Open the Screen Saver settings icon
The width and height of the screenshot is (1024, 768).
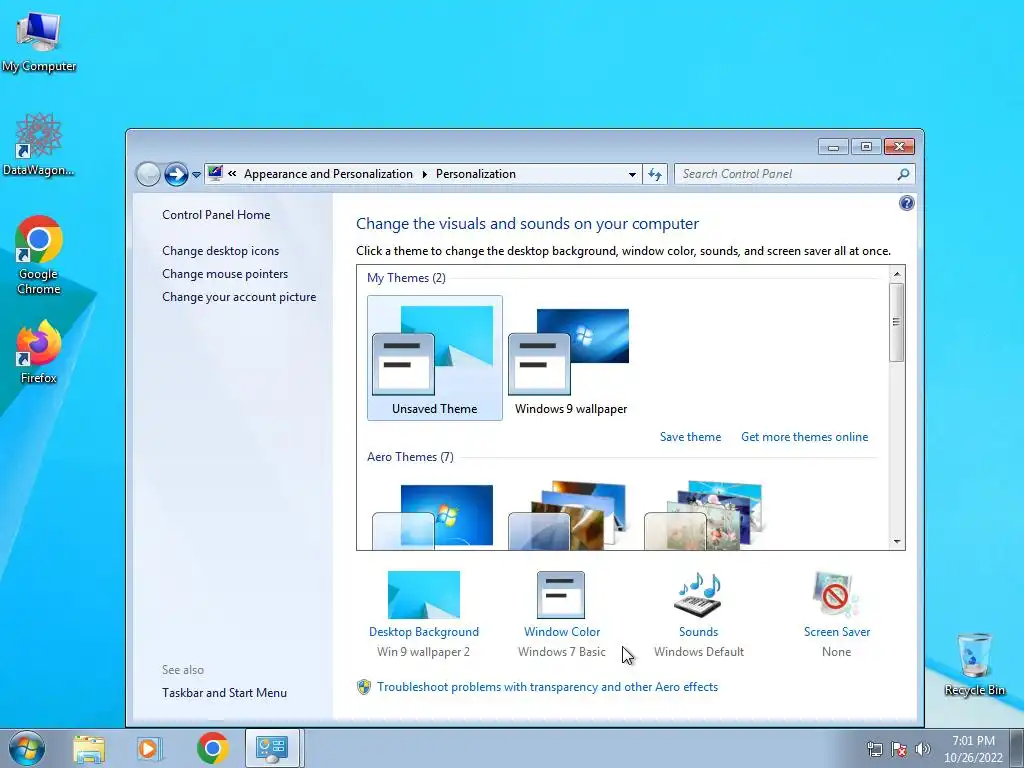[837, 594]
